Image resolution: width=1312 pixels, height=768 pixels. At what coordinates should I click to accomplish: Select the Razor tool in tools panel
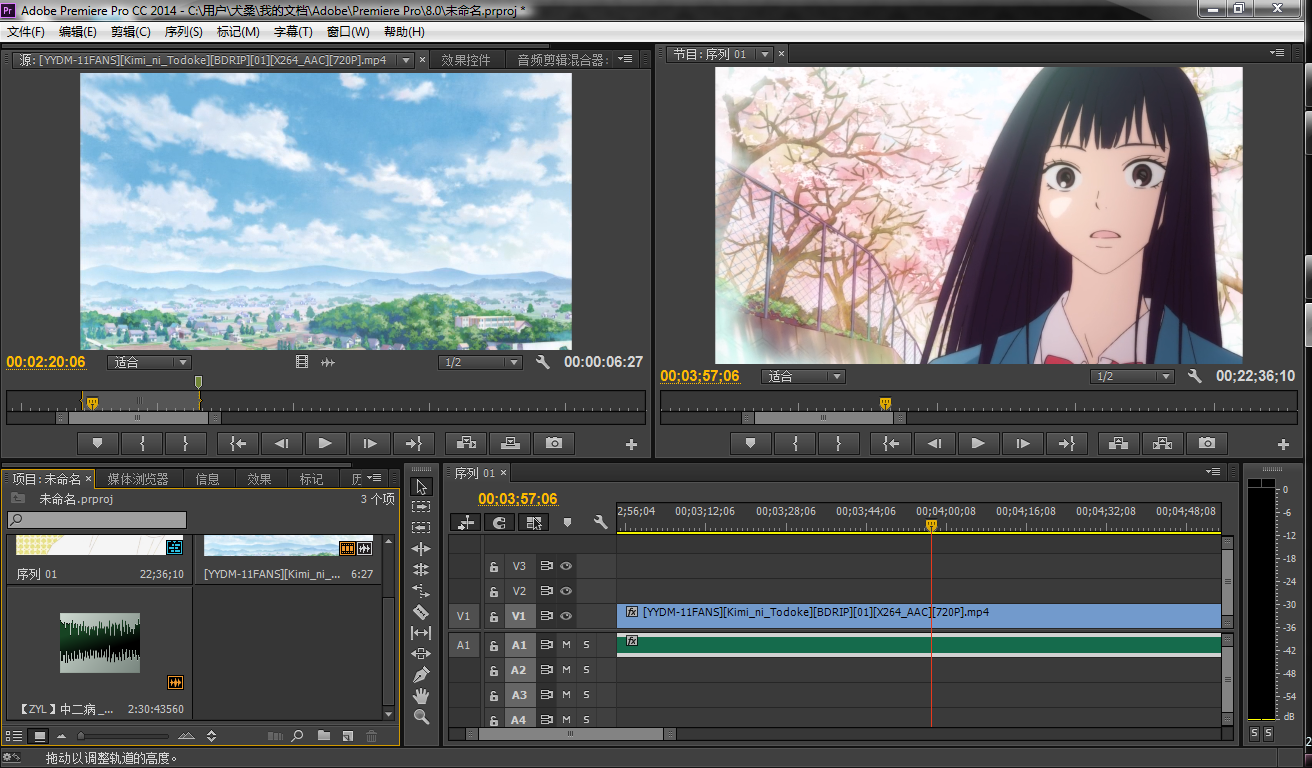[x=421, y=612]
